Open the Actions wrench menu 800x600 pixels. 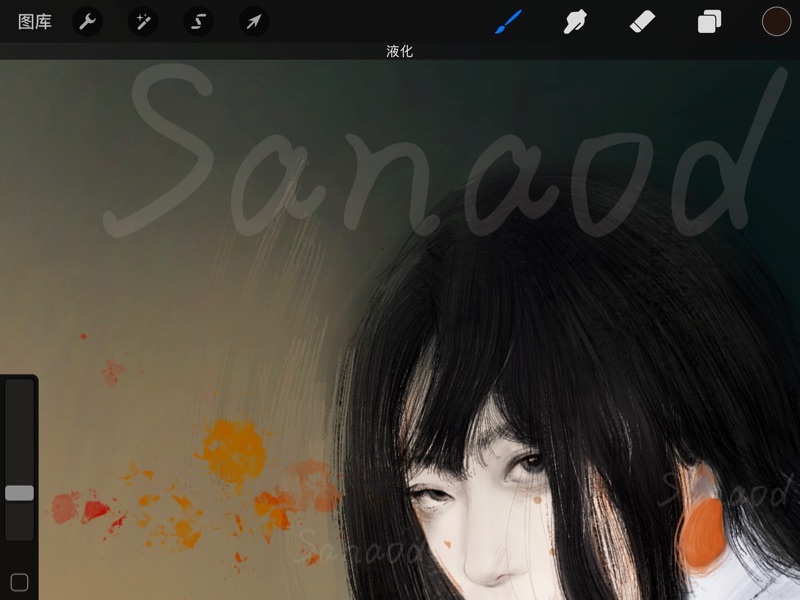click(x=87, y=21)
